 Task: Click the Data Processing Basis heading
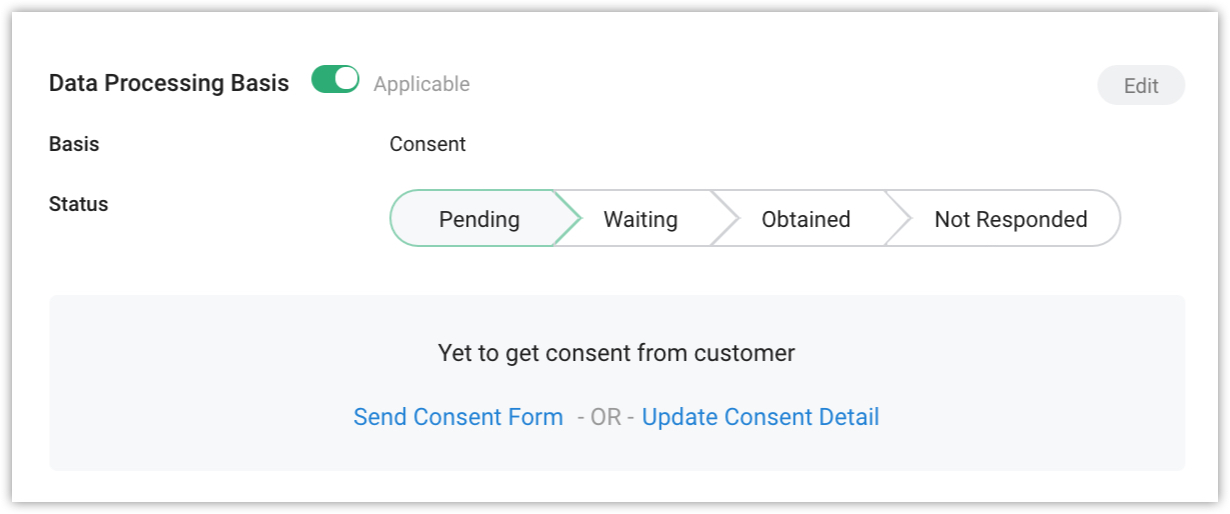[x=169, y=83]
